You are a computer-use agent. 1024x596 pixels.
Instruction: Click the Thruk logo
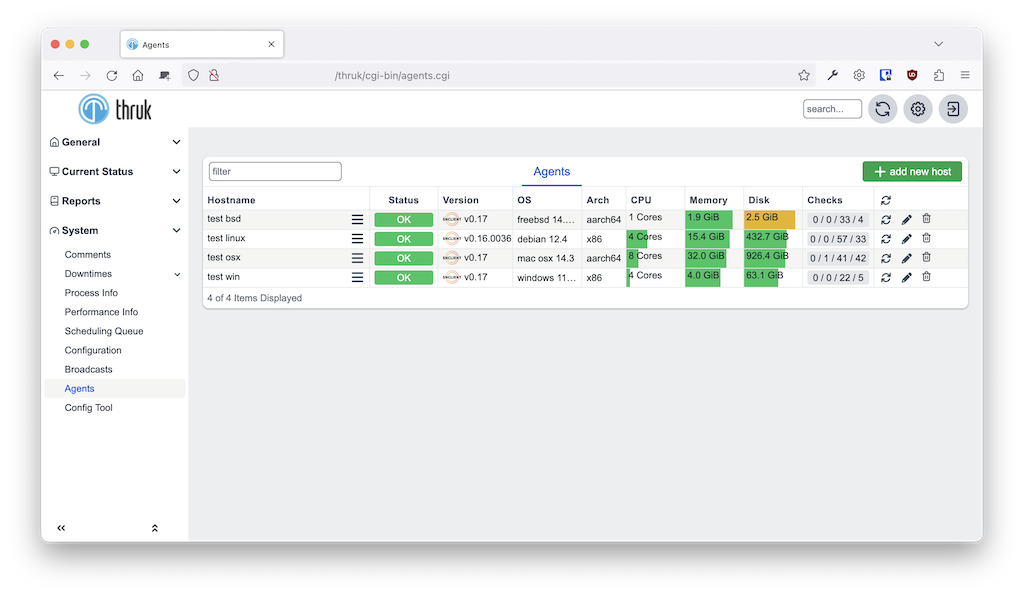click(x=115, y=109)
